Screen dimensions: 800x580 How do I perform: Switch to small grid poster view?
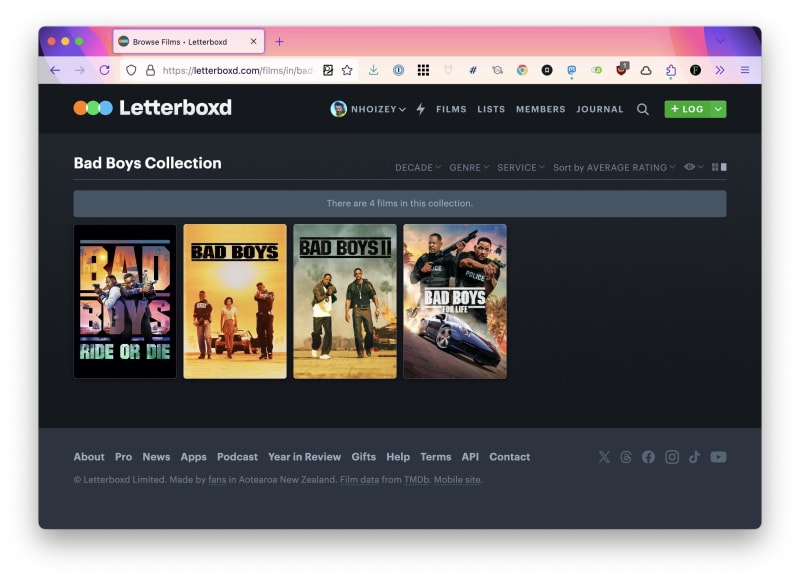pyautogui.click(x=715, y=167)
